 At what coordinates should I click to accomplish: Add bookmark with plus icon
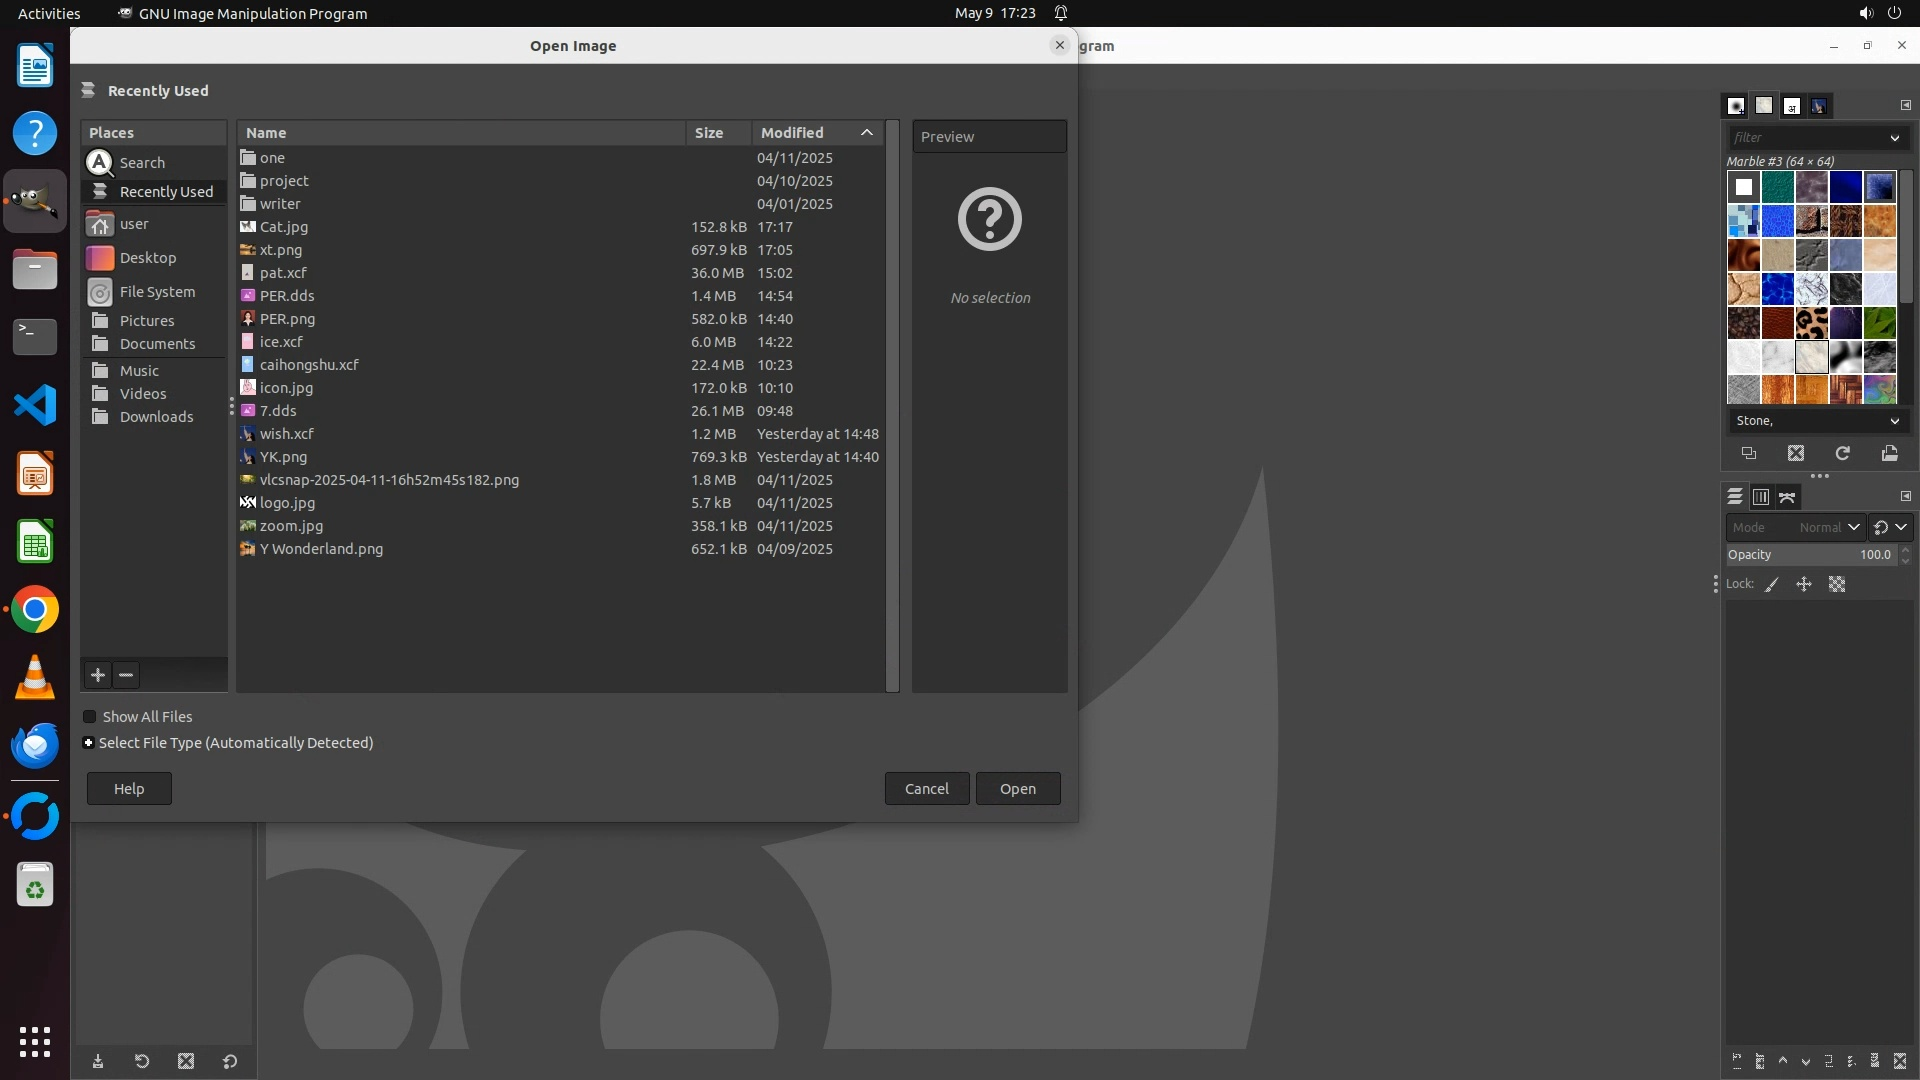(x=98, y=675)
